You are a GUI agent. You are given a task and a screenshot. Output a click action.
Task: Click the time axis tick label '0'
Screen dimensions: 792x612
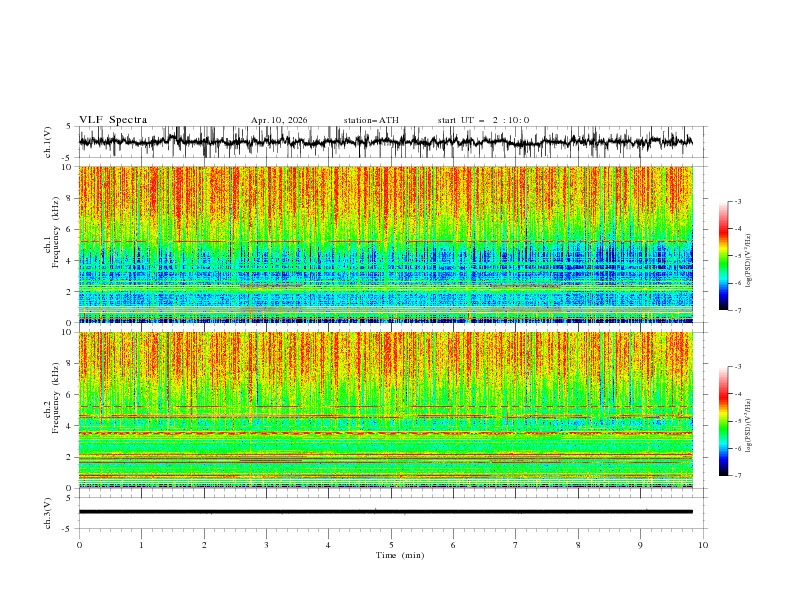pyautogui.click(x=79, y=545)
